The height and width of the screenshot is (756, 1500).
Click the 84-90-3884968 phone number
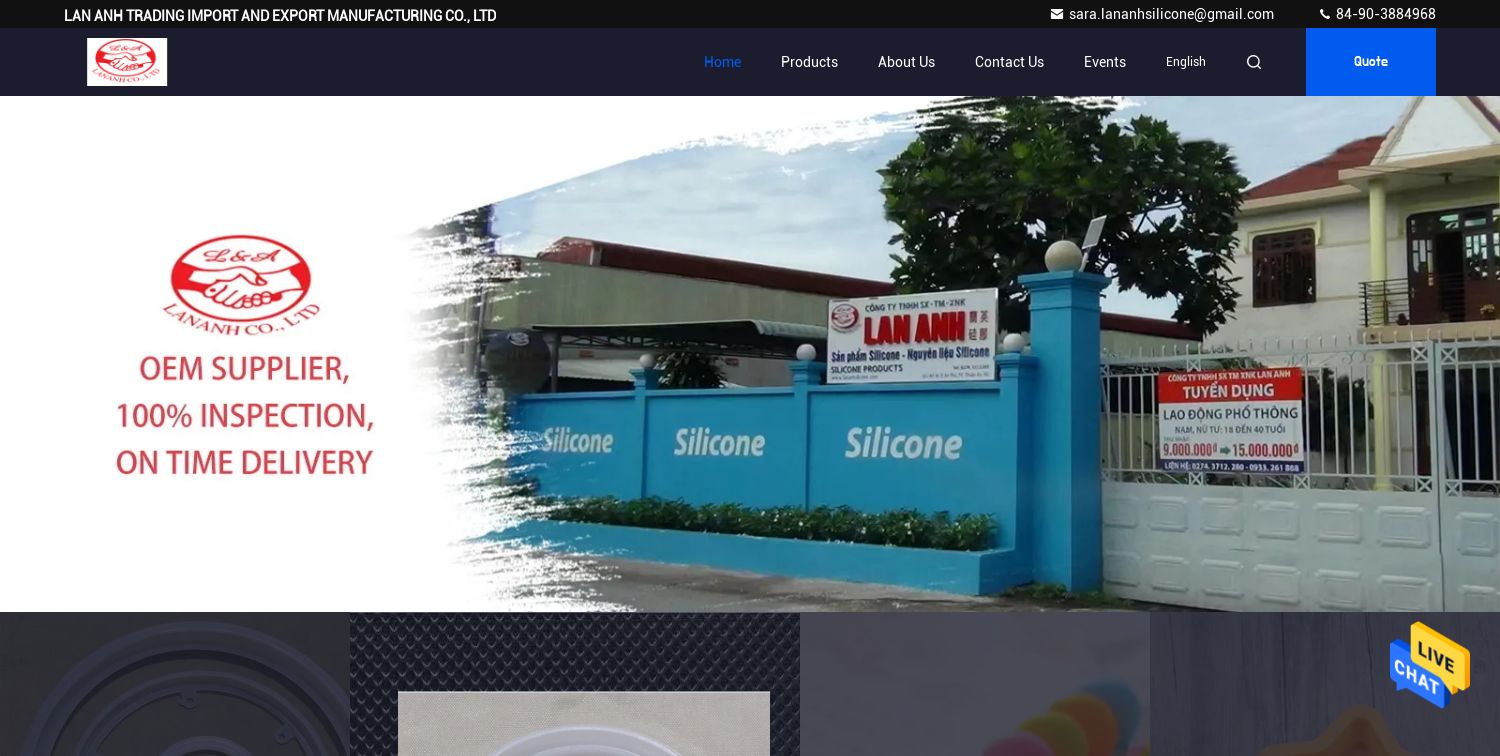point(1386,14)
